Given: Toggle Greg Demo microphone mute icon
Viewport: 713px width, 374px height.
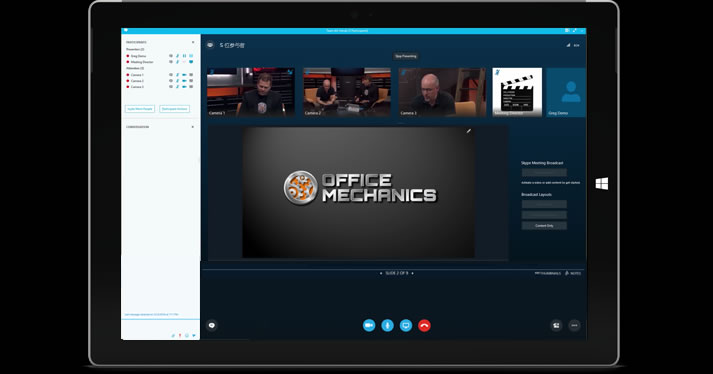Looking at the screenshot, I should click(177, 56).
